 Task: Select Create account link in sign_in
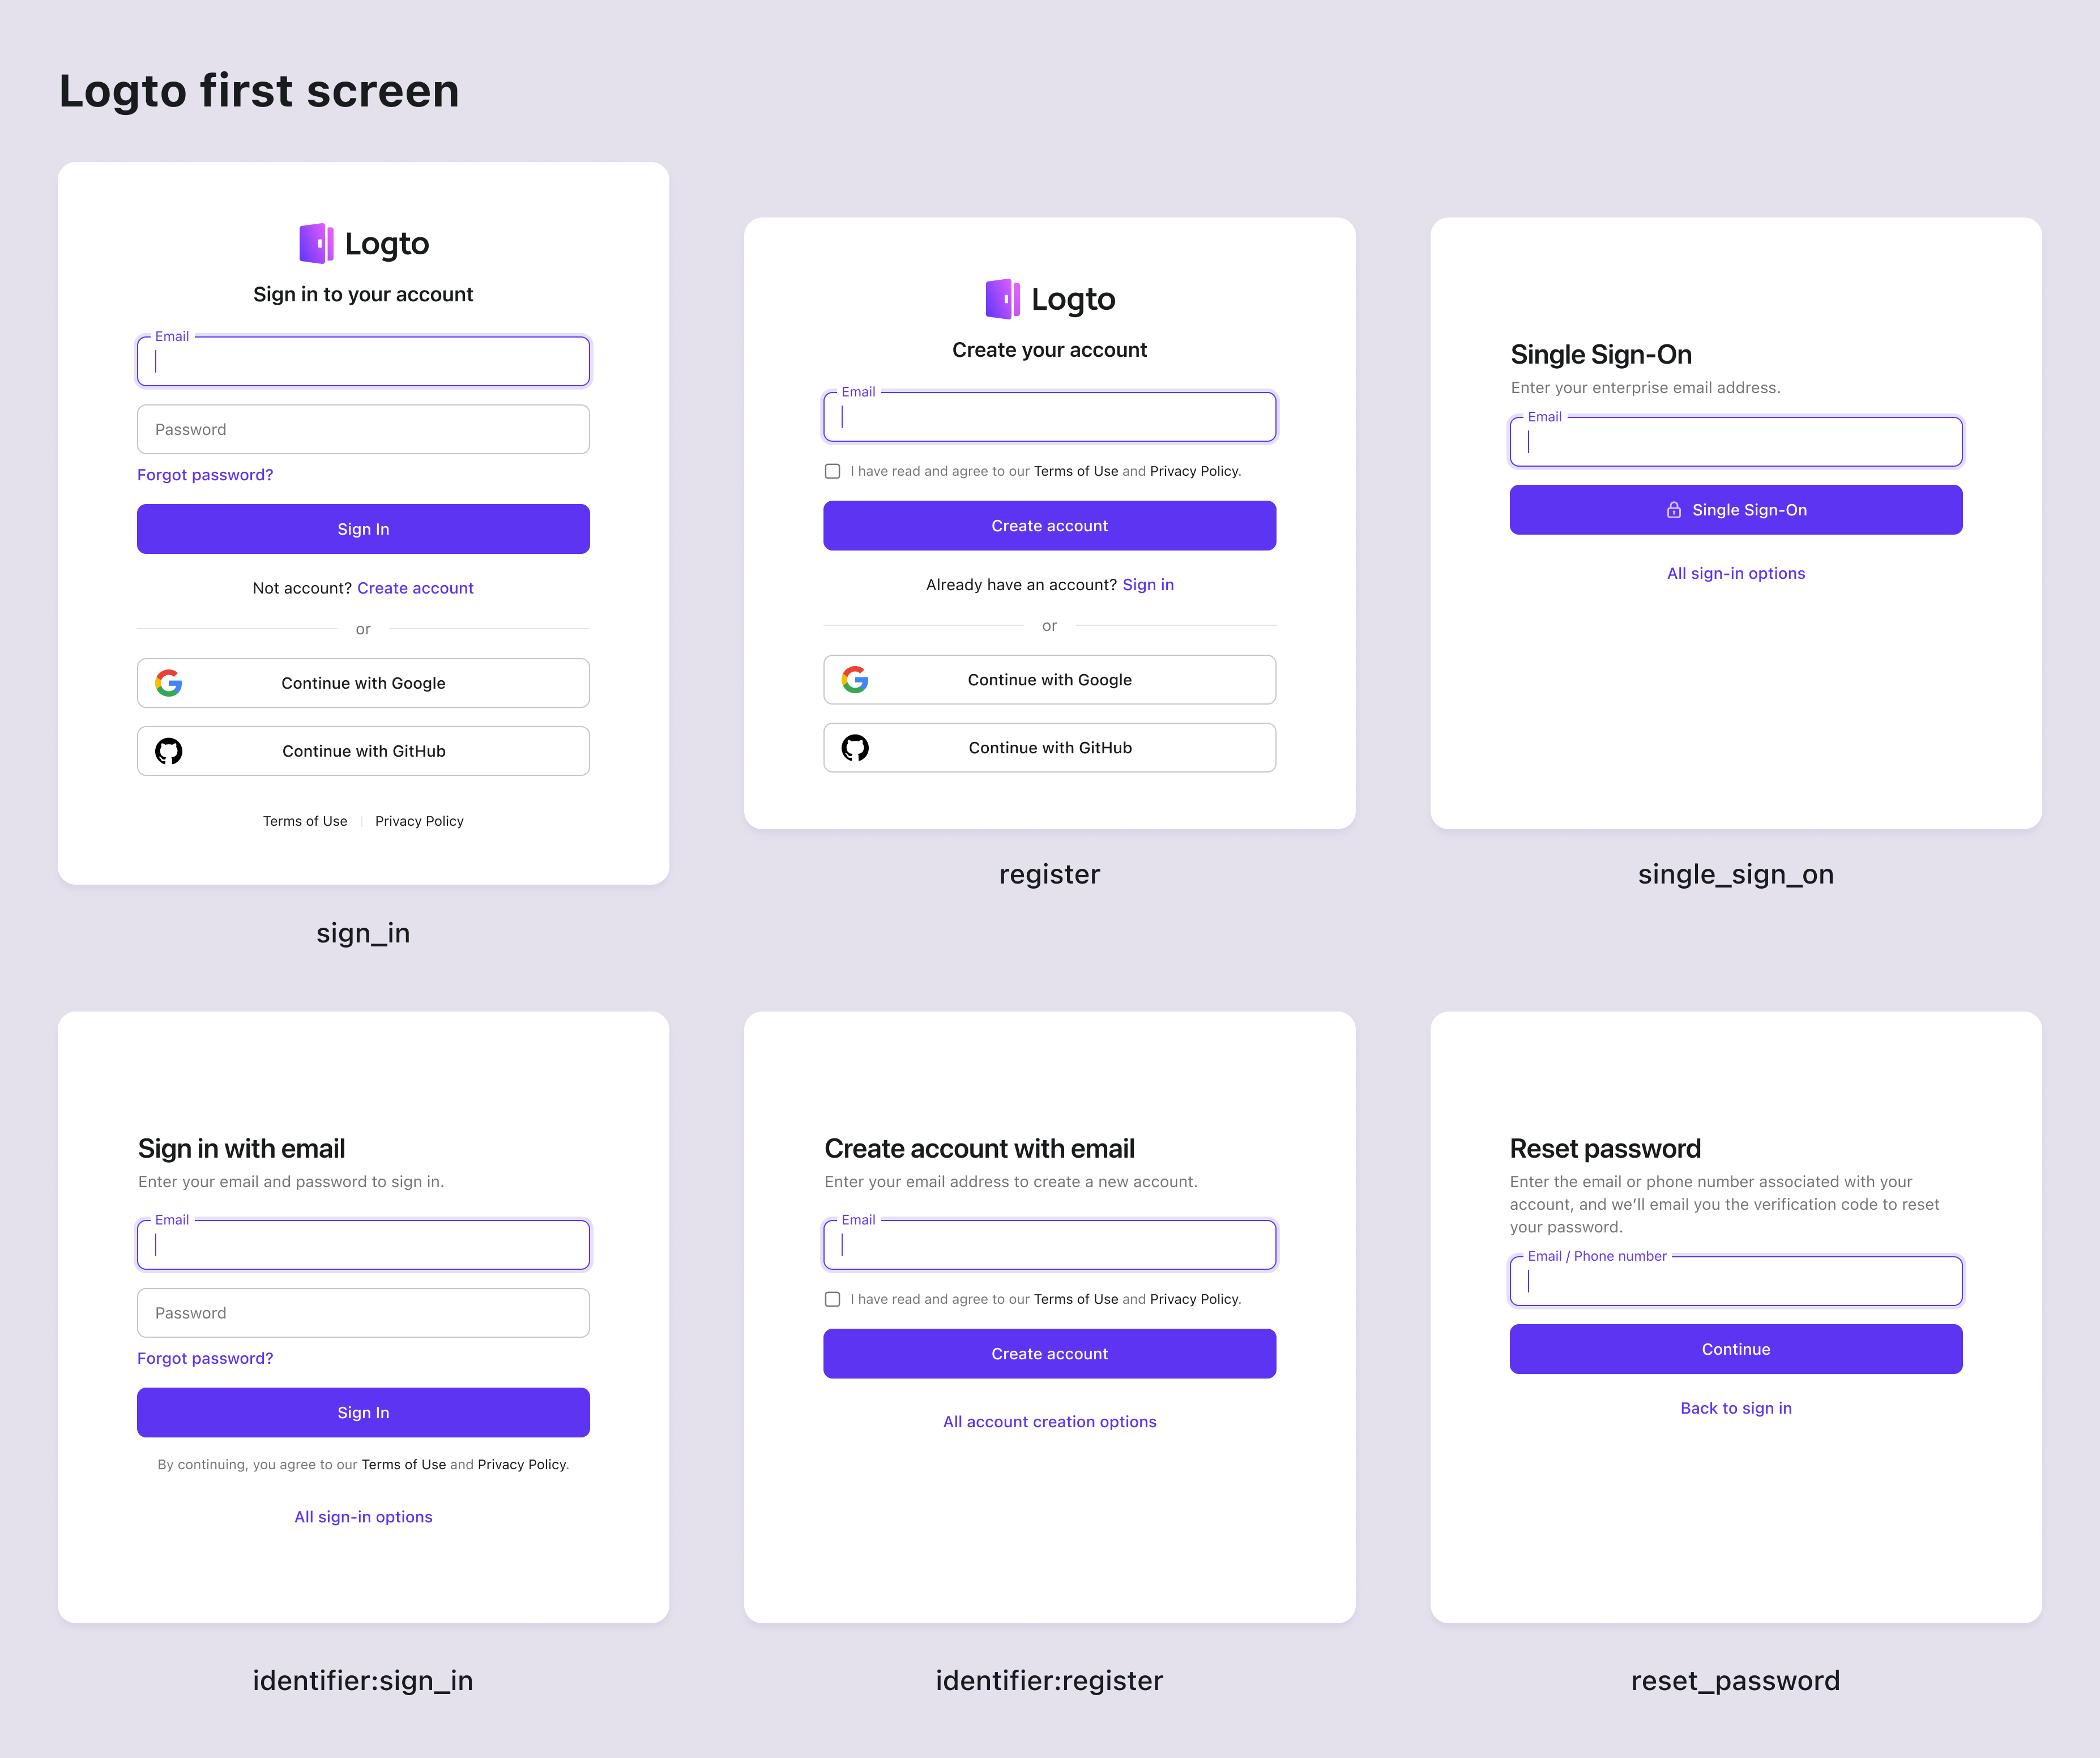[x=415, y=588]
